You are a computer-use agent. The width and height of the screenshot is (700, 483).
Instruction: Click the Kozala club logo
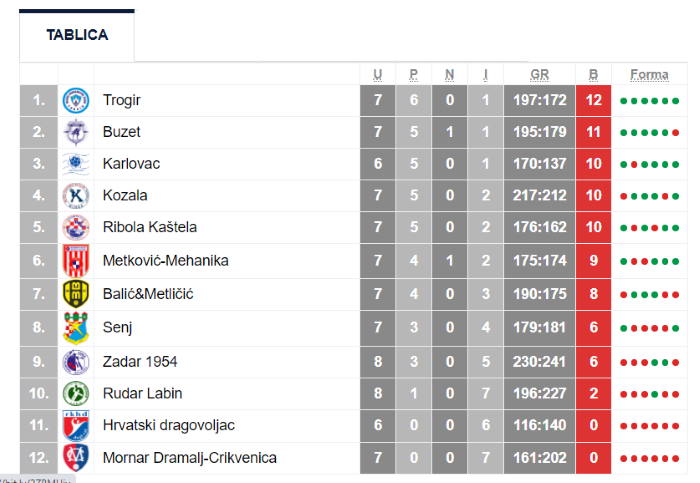pyautogui.click(x=76, y=196)
